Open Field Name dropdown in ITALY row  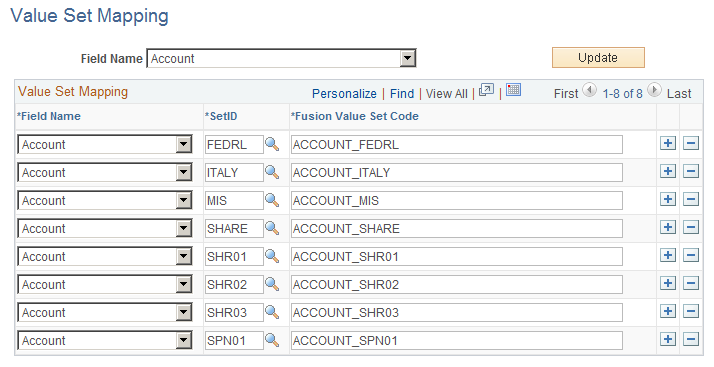pyautogui.click(x=184, y=173)
